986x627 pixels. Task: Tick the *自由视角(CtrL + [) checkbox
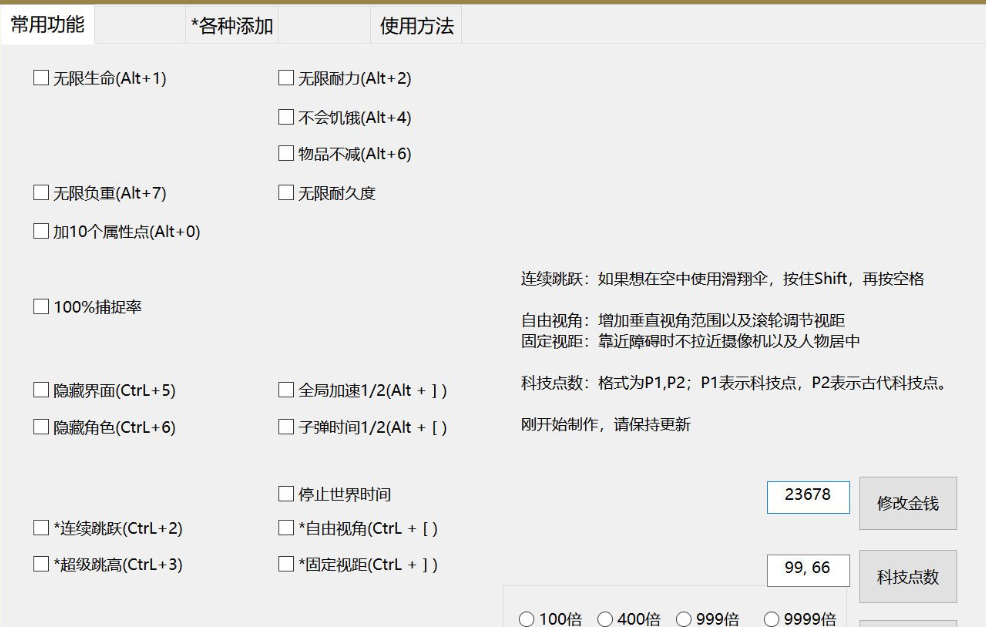pos(286,528)
